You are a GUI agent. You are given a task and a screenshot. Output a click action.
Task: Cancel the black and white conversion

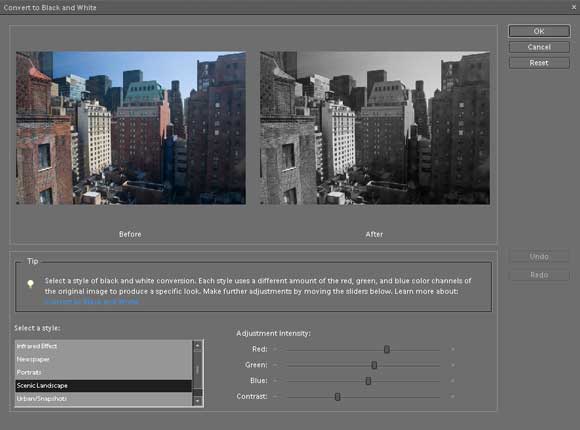[x=539, y=47]
